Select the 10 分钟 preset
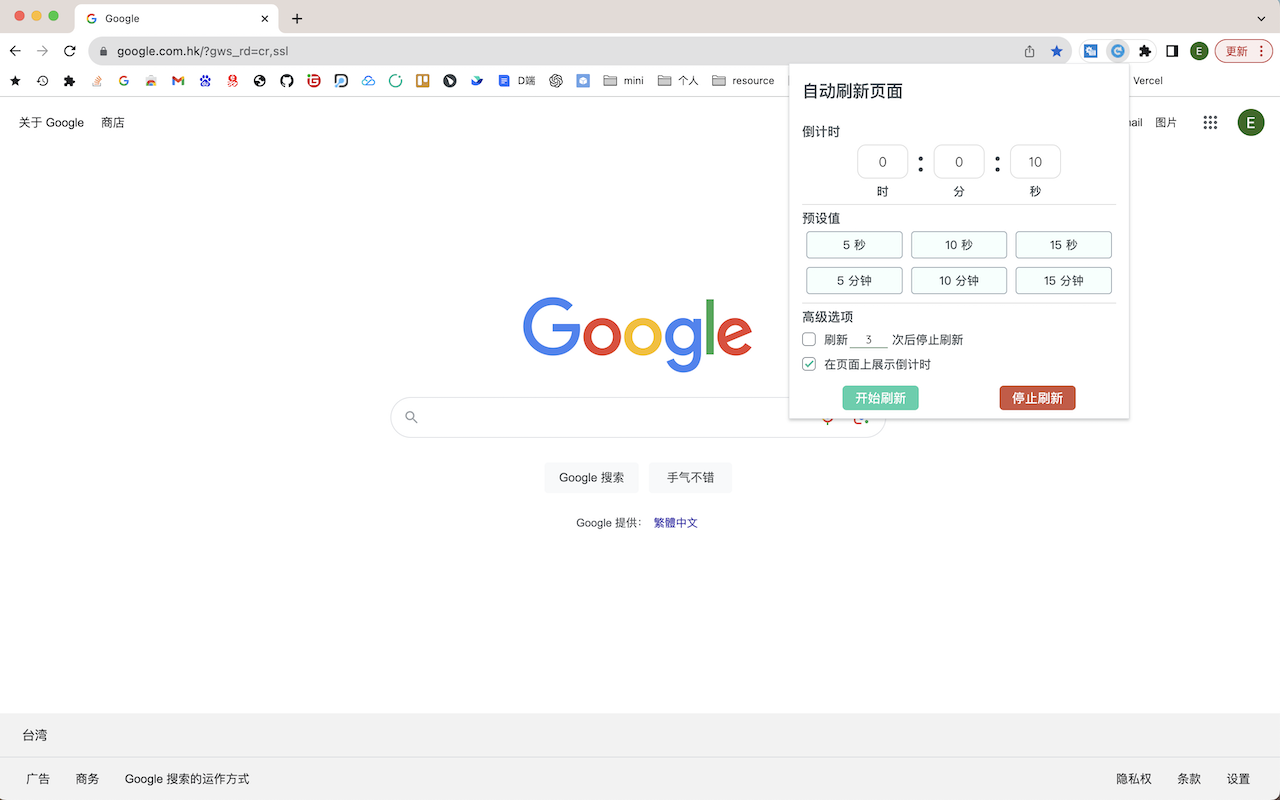This screenshot has width=1280, height=800. click(x=959, y=281)
